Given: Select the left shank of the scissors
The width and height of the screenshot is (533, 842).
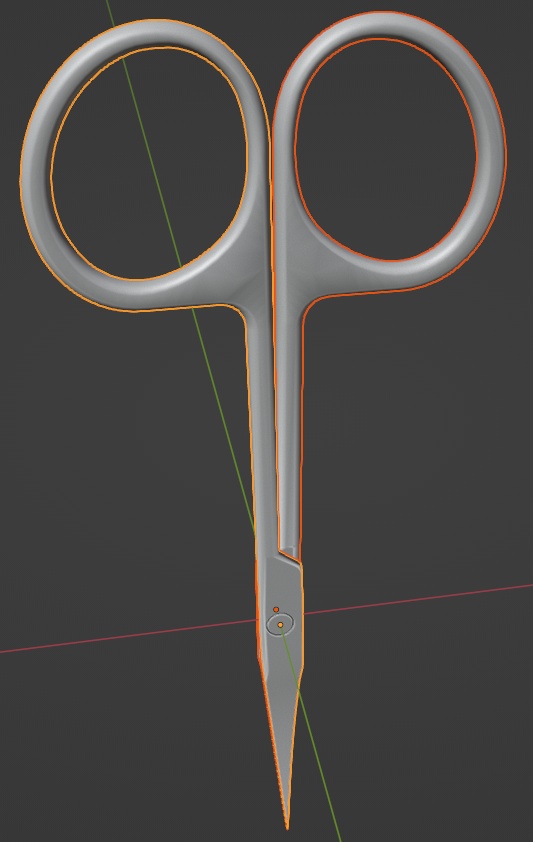Looking at the screenshot, I should [x=262, y=430].
